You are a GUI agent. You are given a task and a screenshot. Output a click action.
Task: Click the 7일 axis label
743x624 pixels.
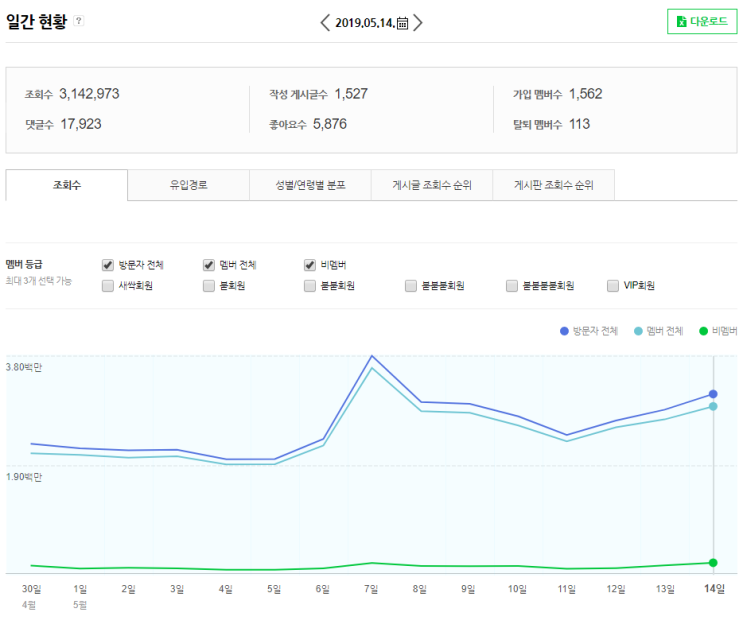coord(371,589)
